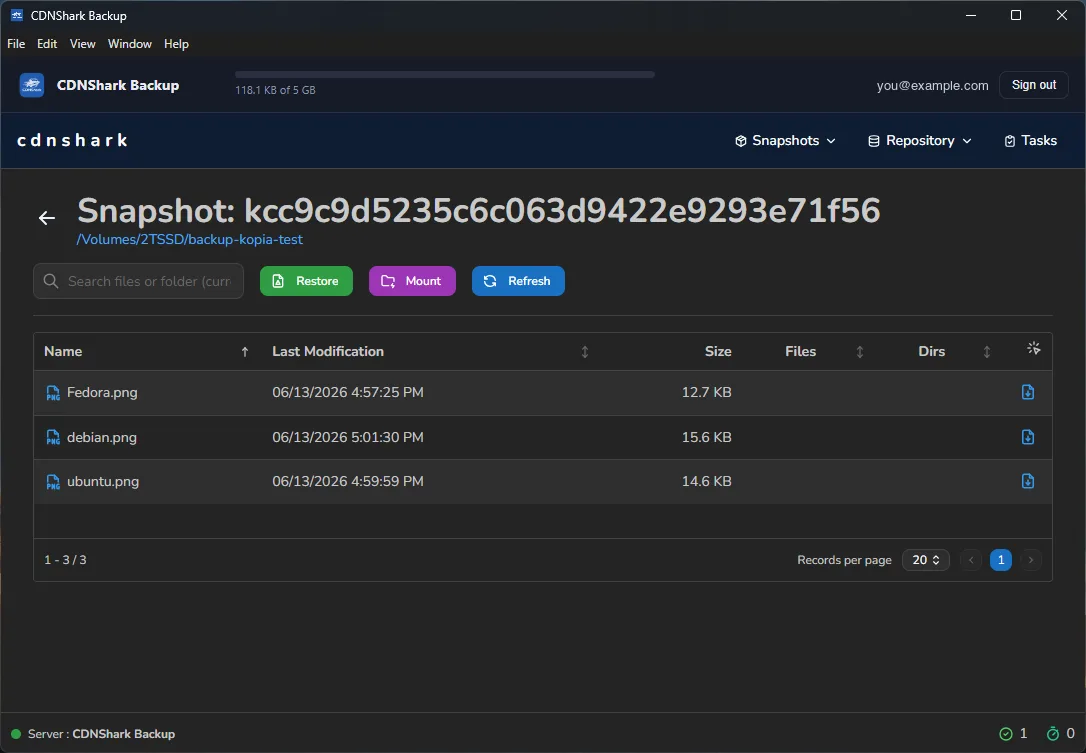The height and width of the screenshot is (753, 1086).
Task: Click the 14.6 KB size value
Action: (x=706, y=481)
